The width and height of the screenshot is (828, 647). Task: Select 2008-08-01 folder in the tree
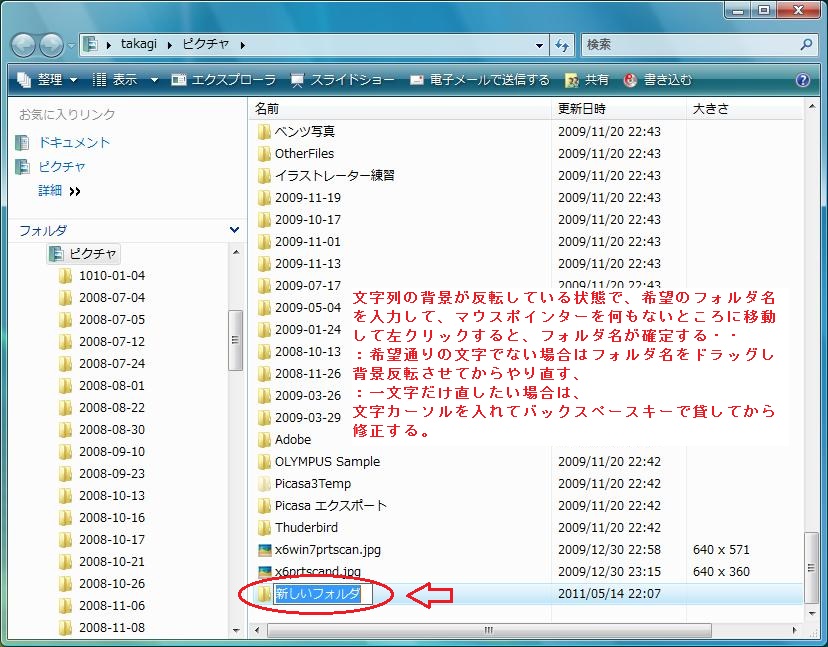111,386
